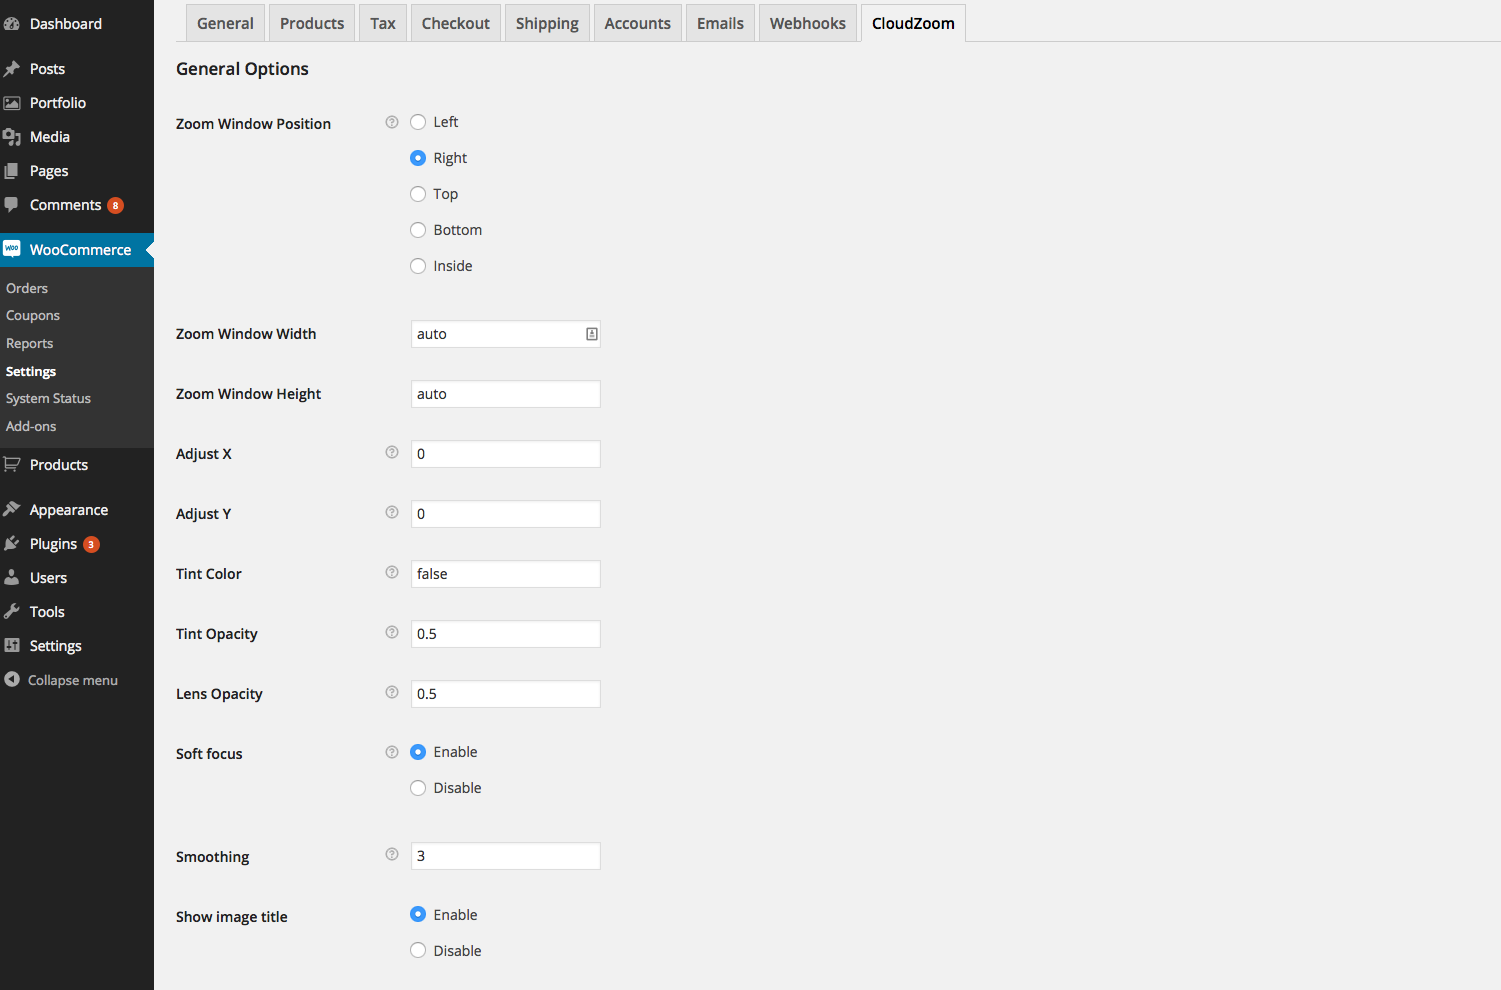Select the Left zoom window position
Screen dimensions: 1501x990
point(418,122)
